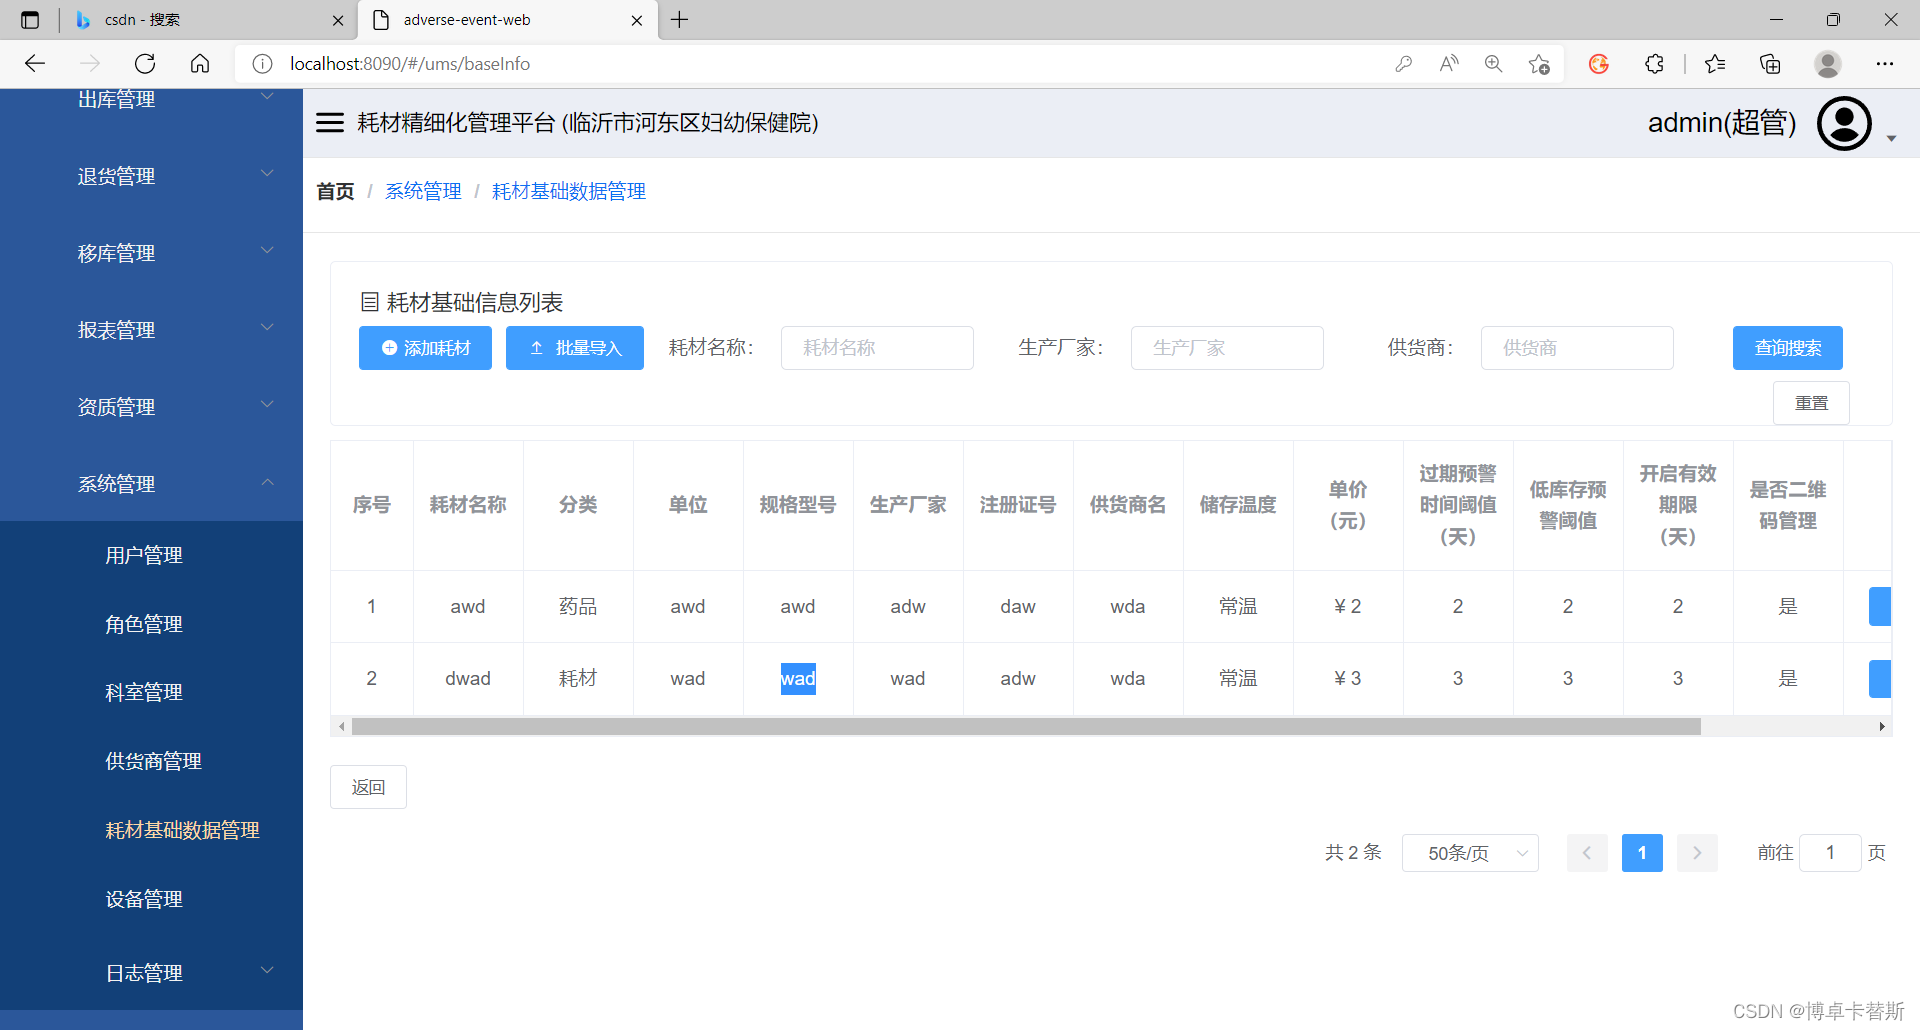Image resolution: width=1920 pixels, height=1030 pixels.
Task: Open a new browser tab
Action: tap(680, 20)
